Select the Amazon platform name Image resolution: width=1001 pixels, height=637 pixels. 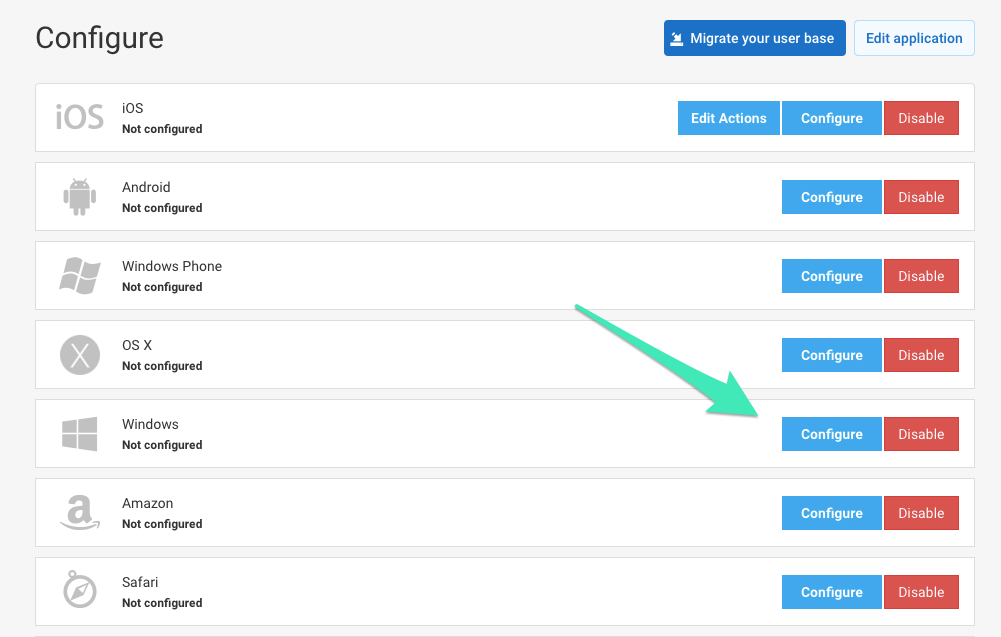(147, 503)
